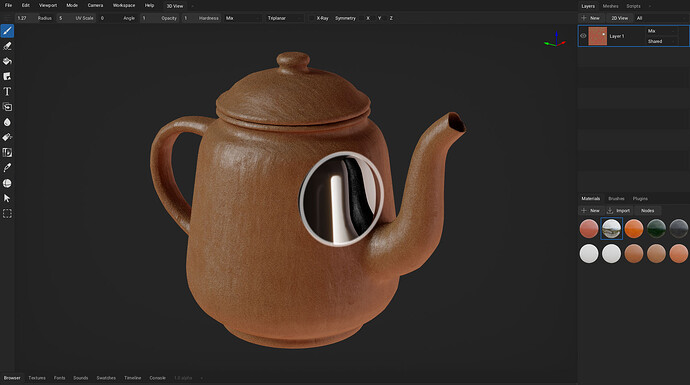Enable the X-Ray checkbox
Viewport: 690px width, 385px height.
coord(312,18)
